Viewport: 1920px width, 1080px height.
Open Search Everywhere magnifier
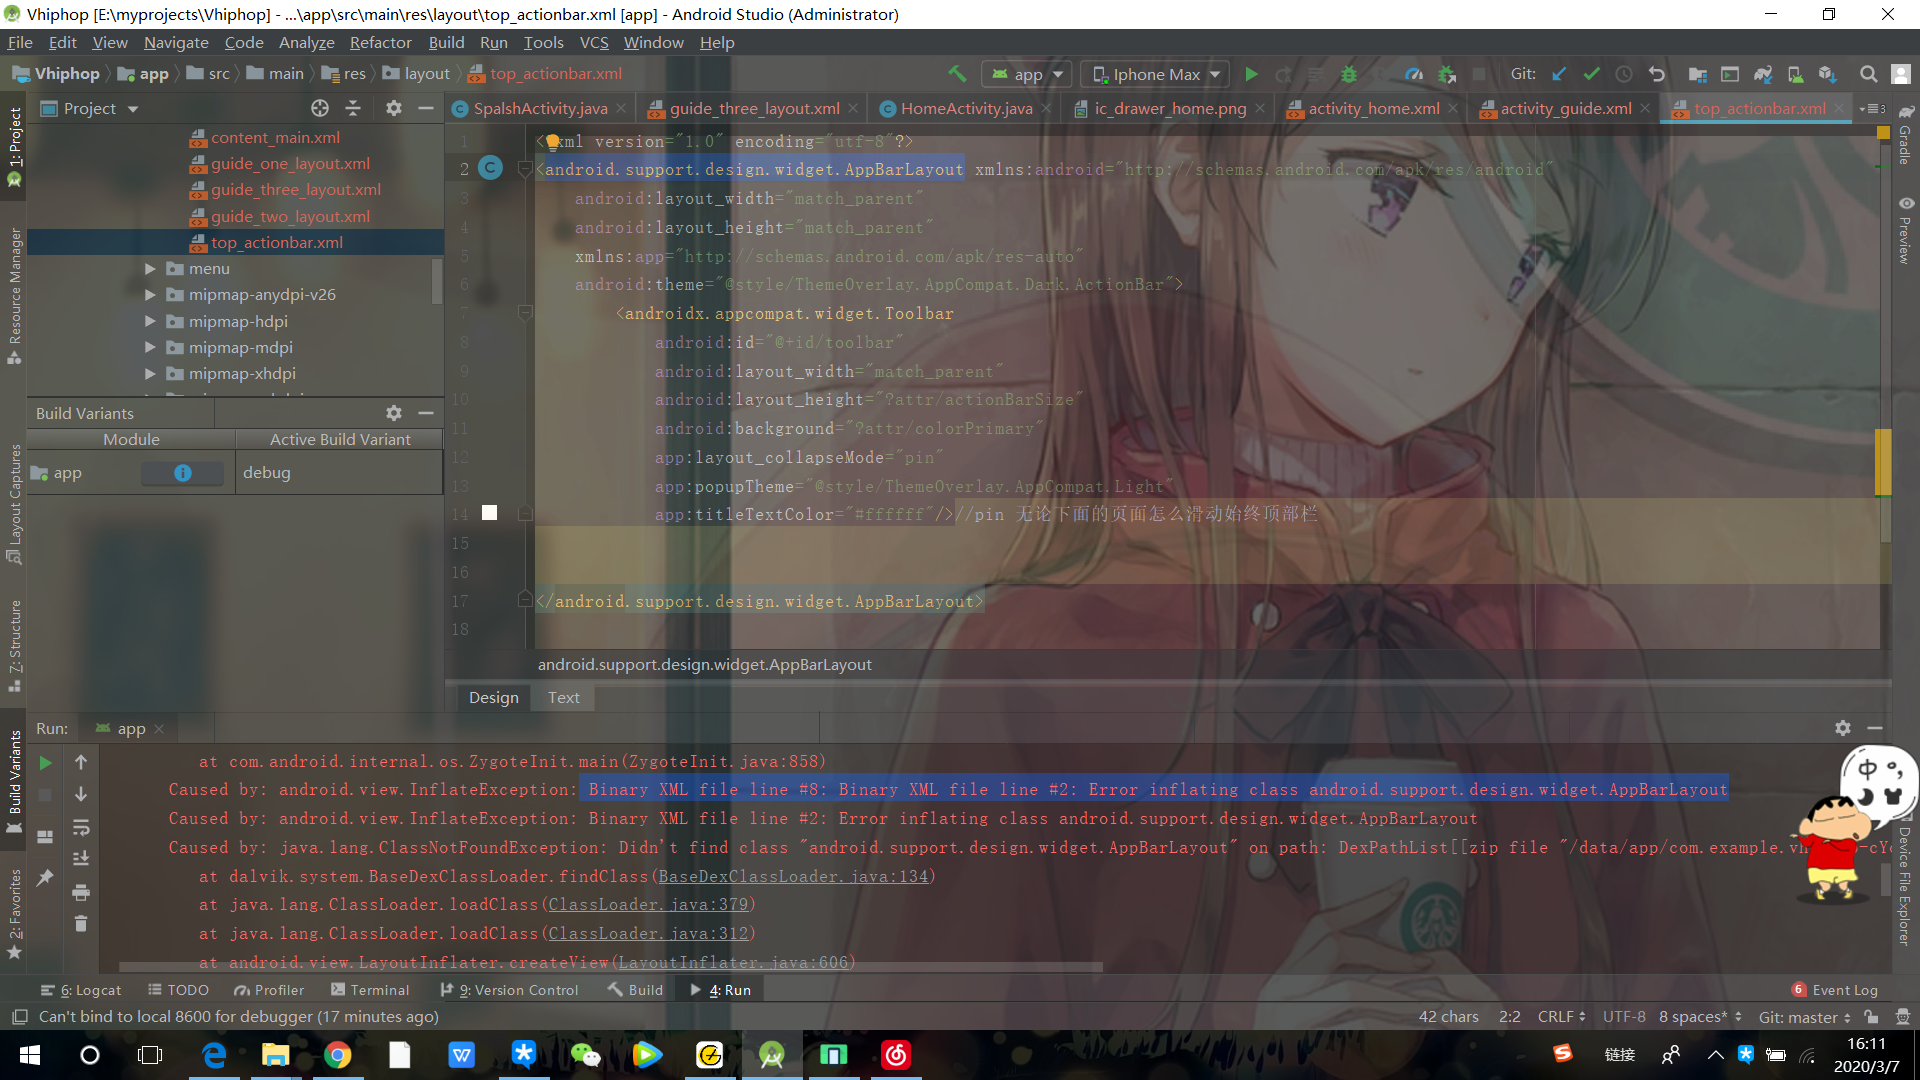1867,74
